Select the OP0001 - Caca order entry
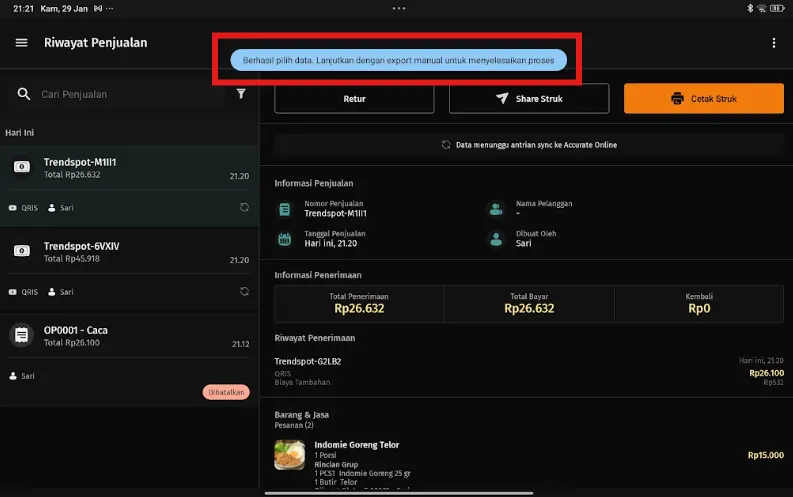 coord(130,359)
